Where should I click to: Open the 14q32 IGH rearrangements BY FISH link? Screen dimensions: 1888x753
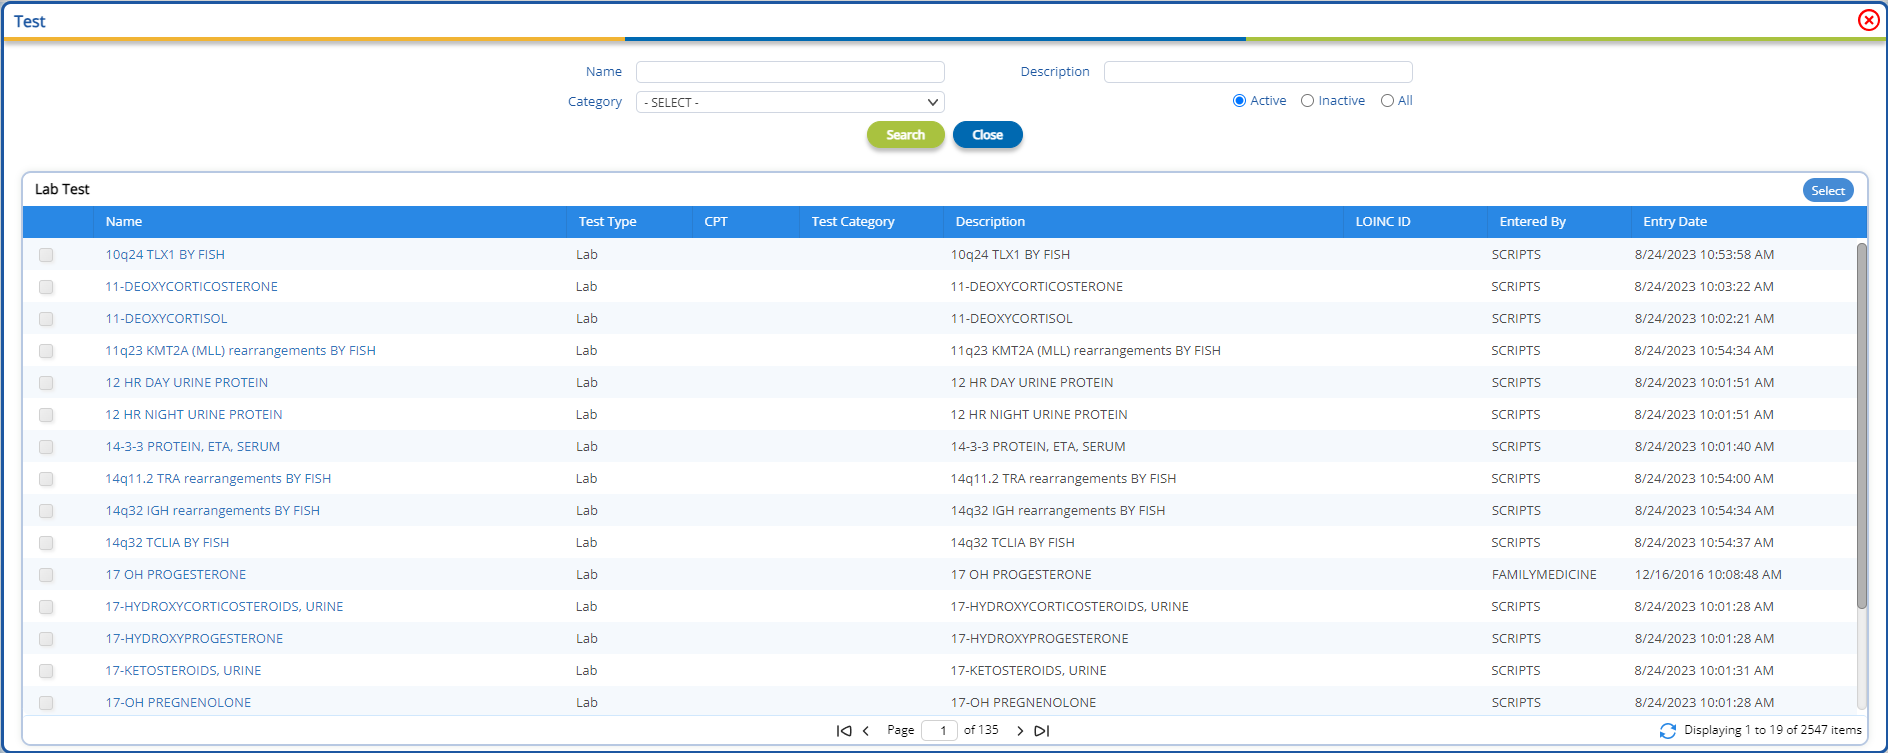click(213, 511)
